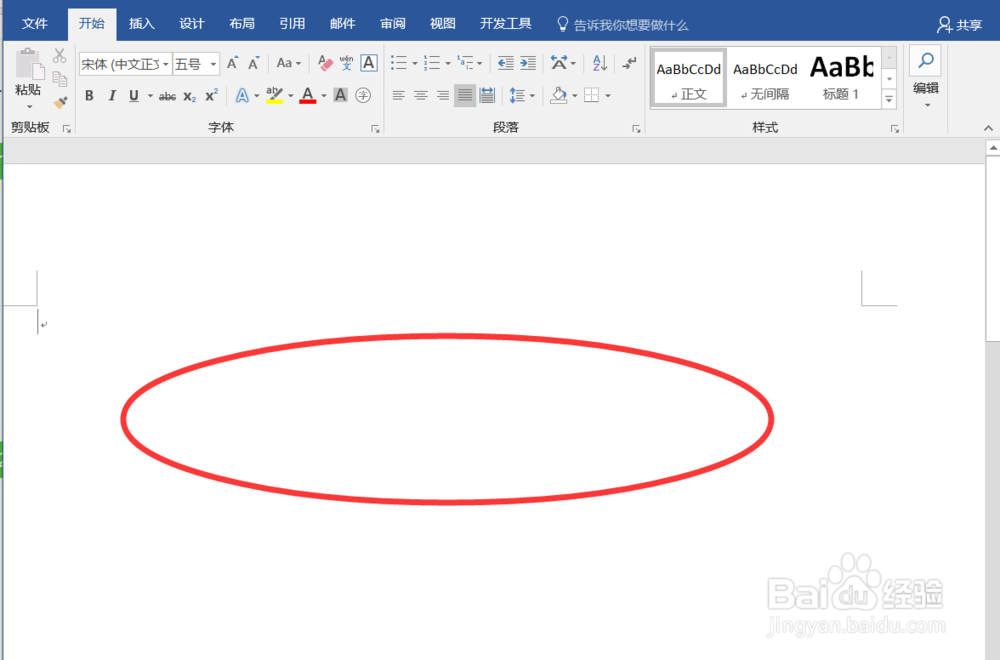The width and height of the screenshot is (1000, 660).
Task: Open the line spacing dropdown
Action: point(521,95)
